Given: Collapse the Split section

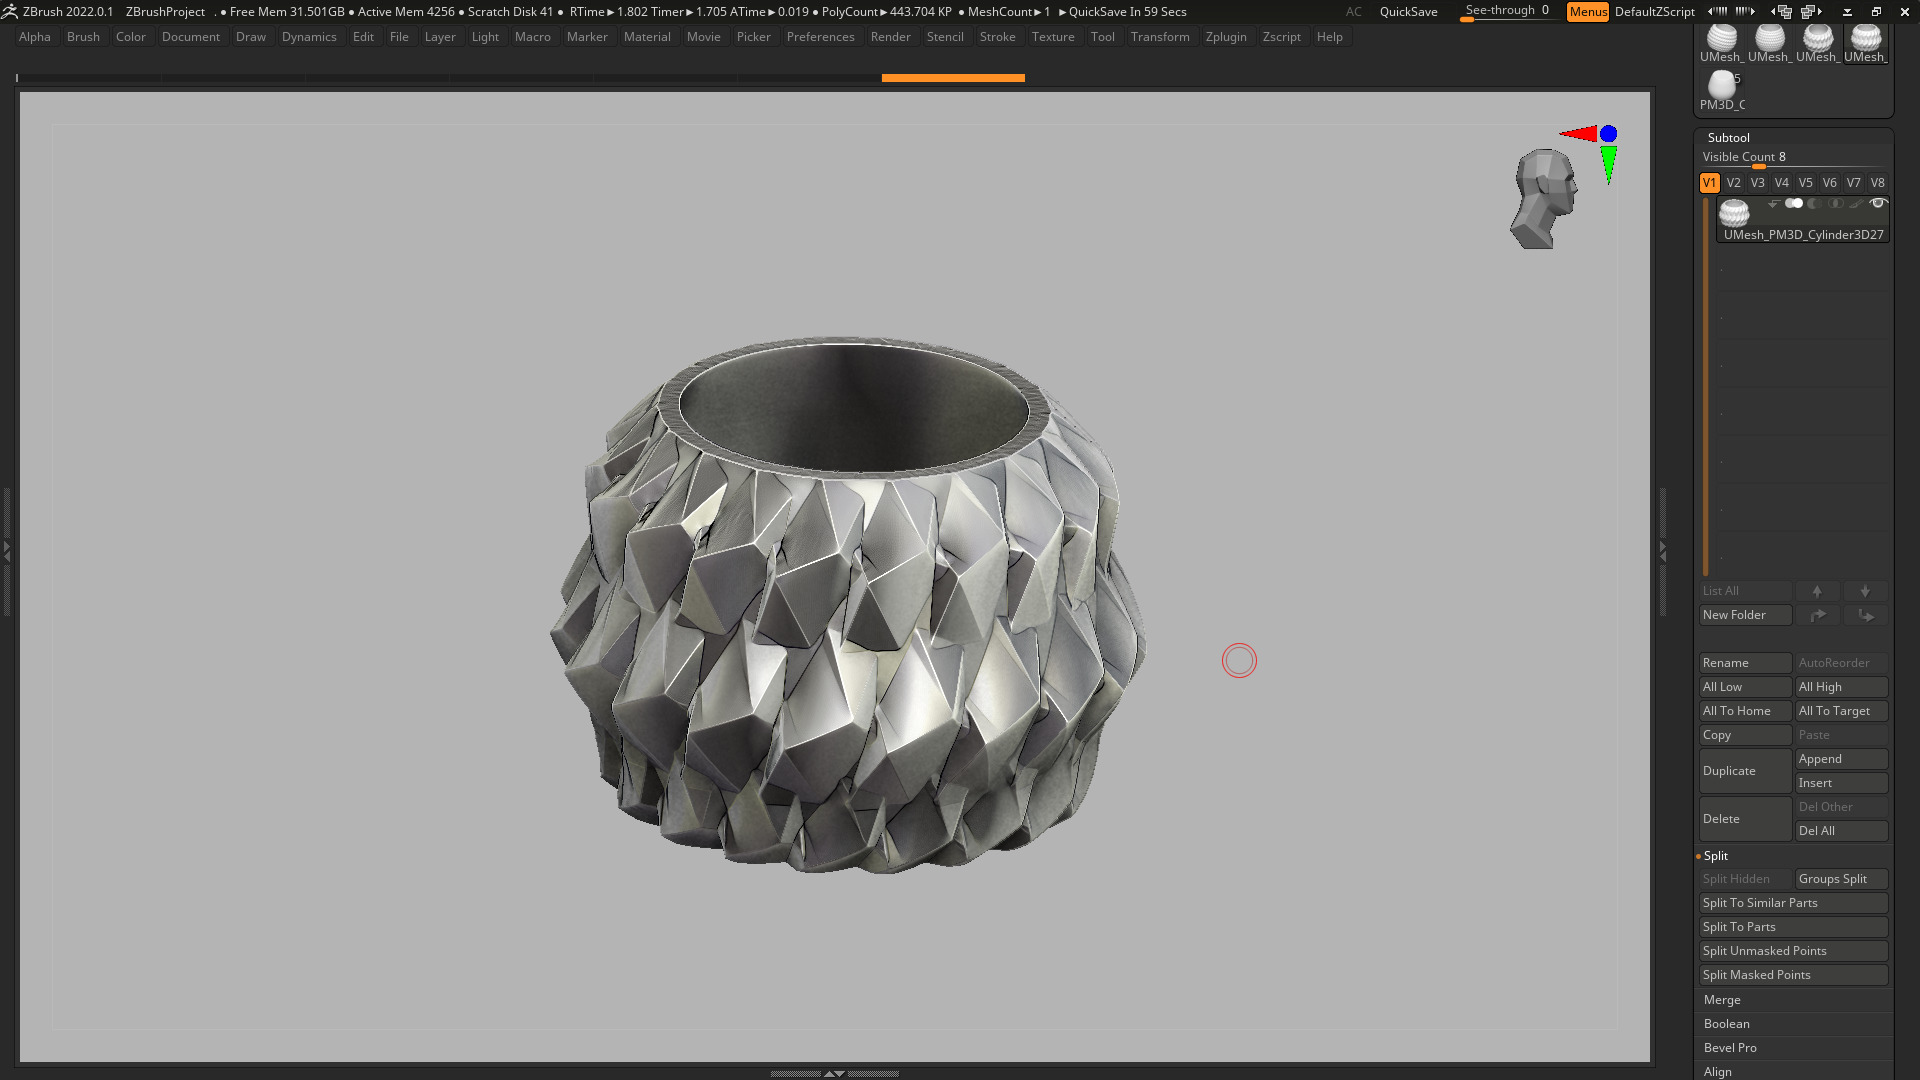Looking at the screenshot, I should pos(1715,856).
